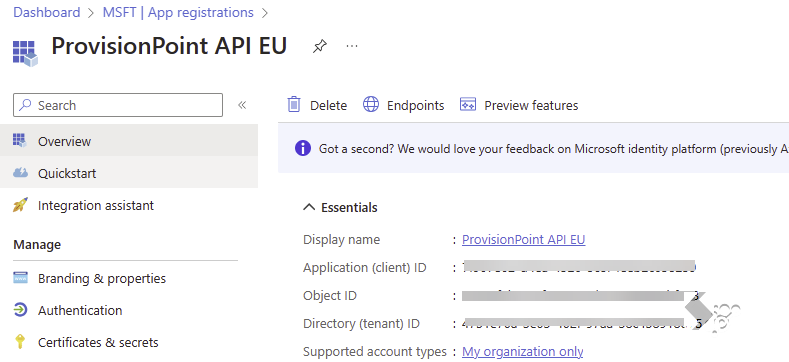Open Preview features
The height and width of the screenshot is (362, 789).
click(531, 105)
